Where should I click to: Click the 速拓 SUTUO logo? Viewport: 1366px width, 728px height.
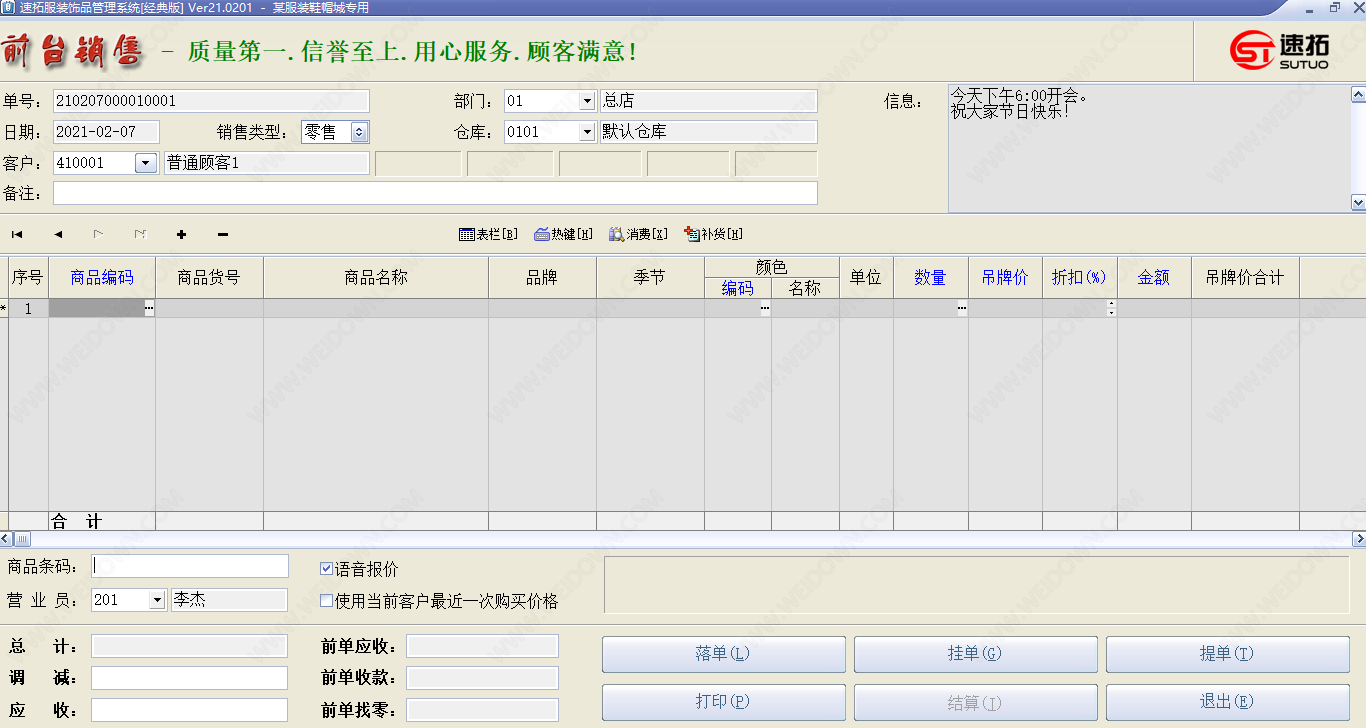[1279, 50]
